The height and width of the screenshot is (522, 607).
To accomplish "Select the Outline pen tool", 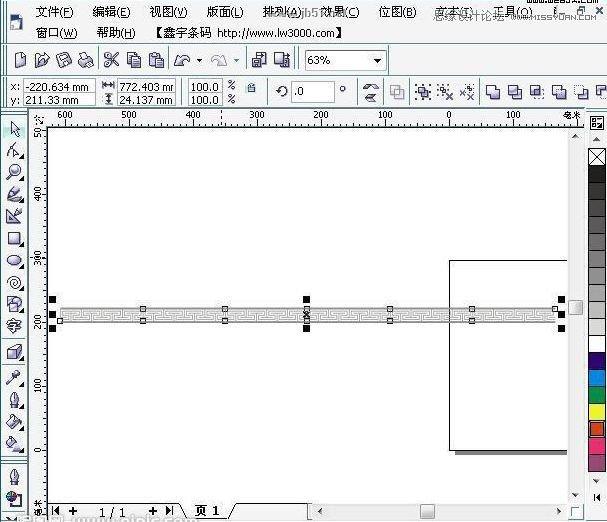I will click(x=15, y=400).
